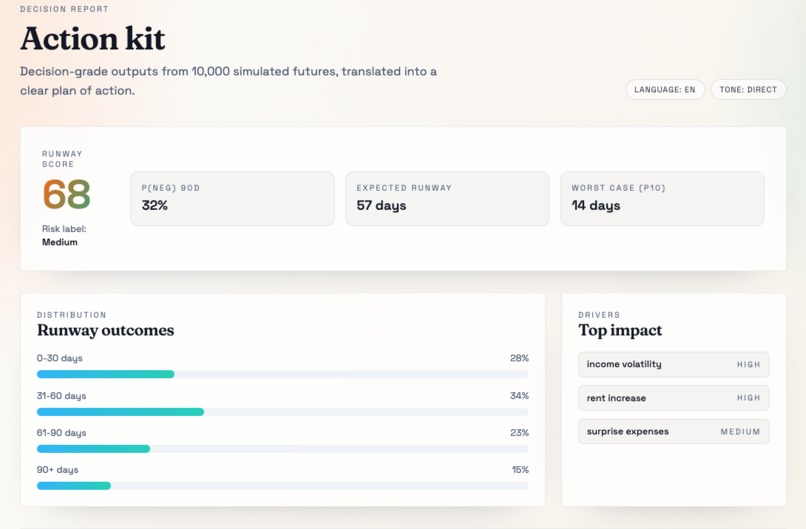Click the Runway outcomes heading
This screenshot has width=806, height=529.
(x=105, y=330)
